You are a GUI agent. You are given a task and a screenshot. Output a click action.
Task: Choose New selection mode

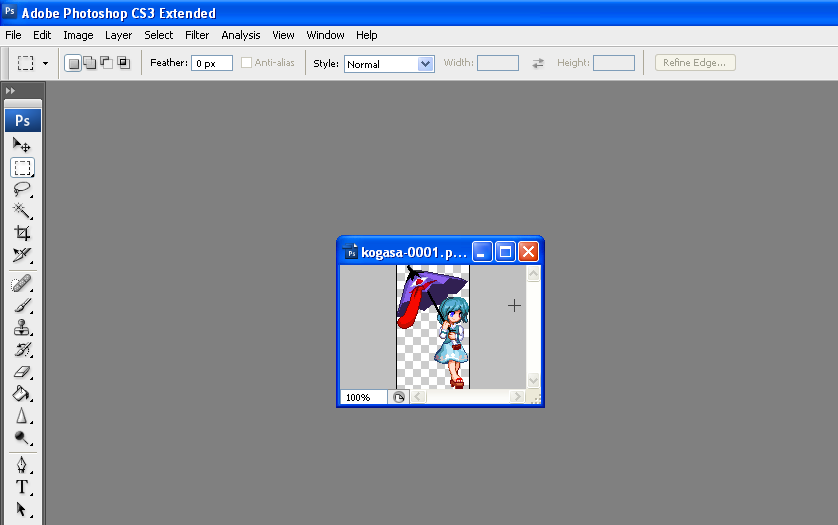tap(73, 63)
